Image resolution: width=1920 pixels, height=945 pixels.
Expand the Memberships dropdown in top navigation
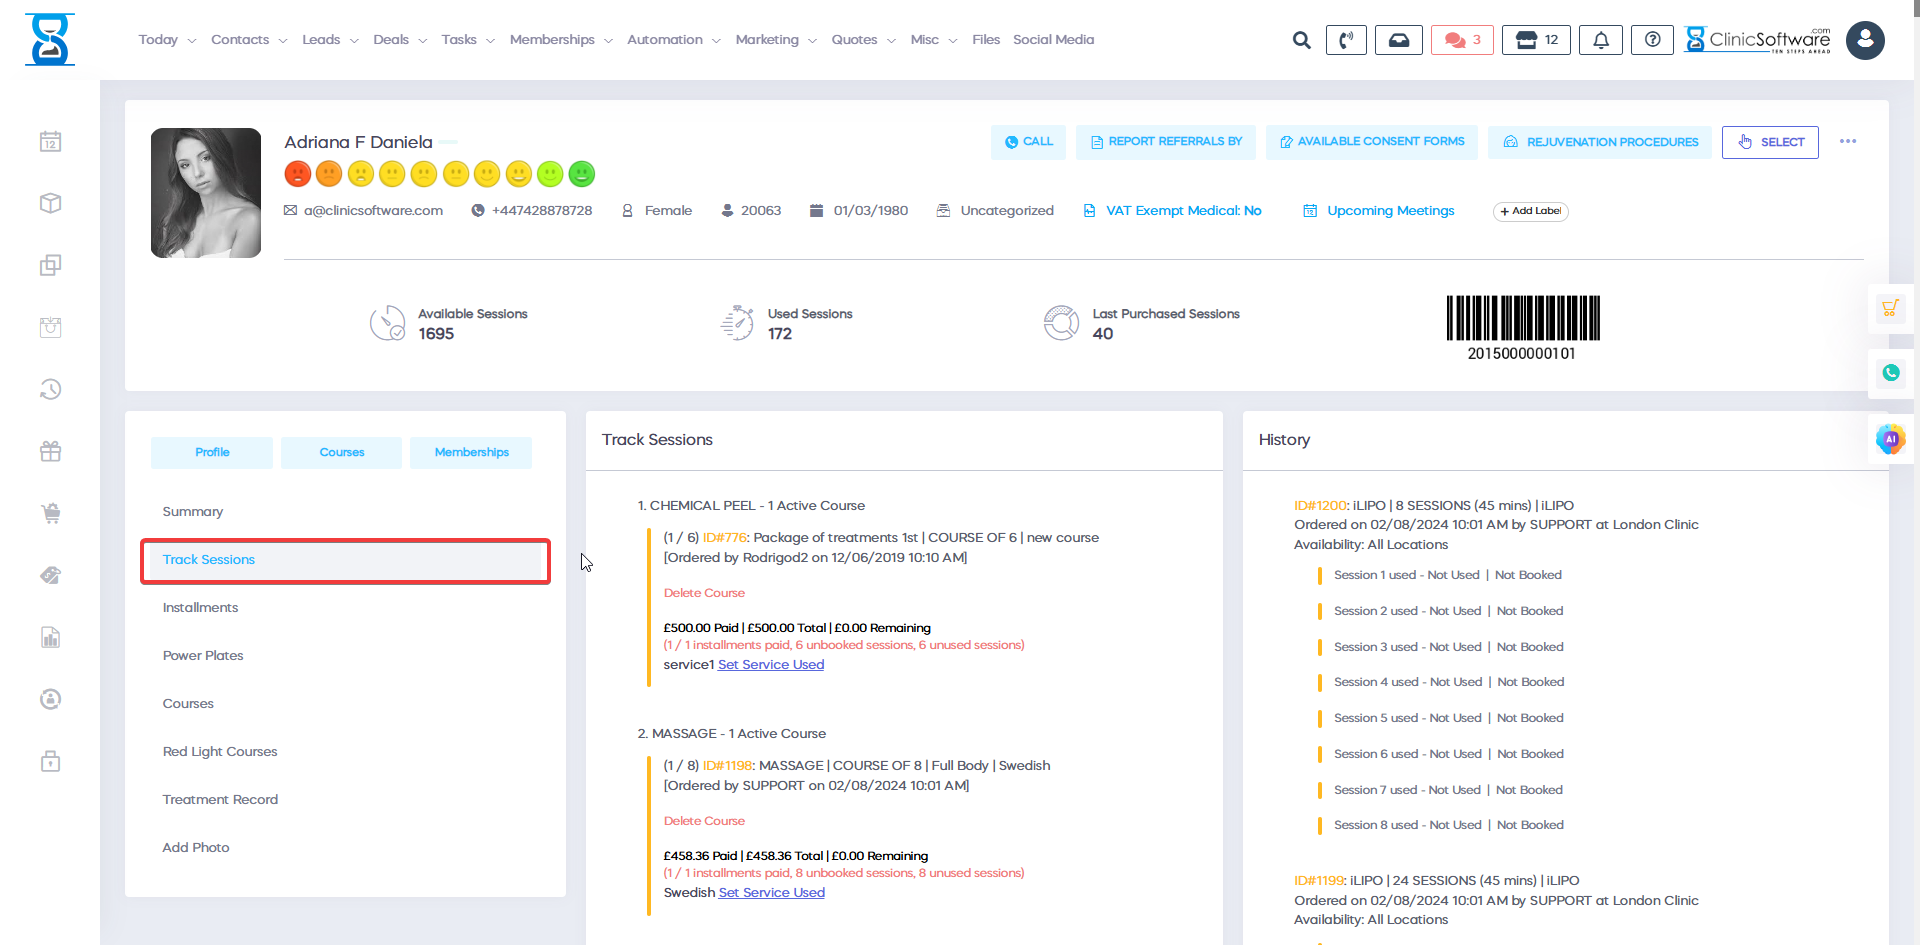560,40
